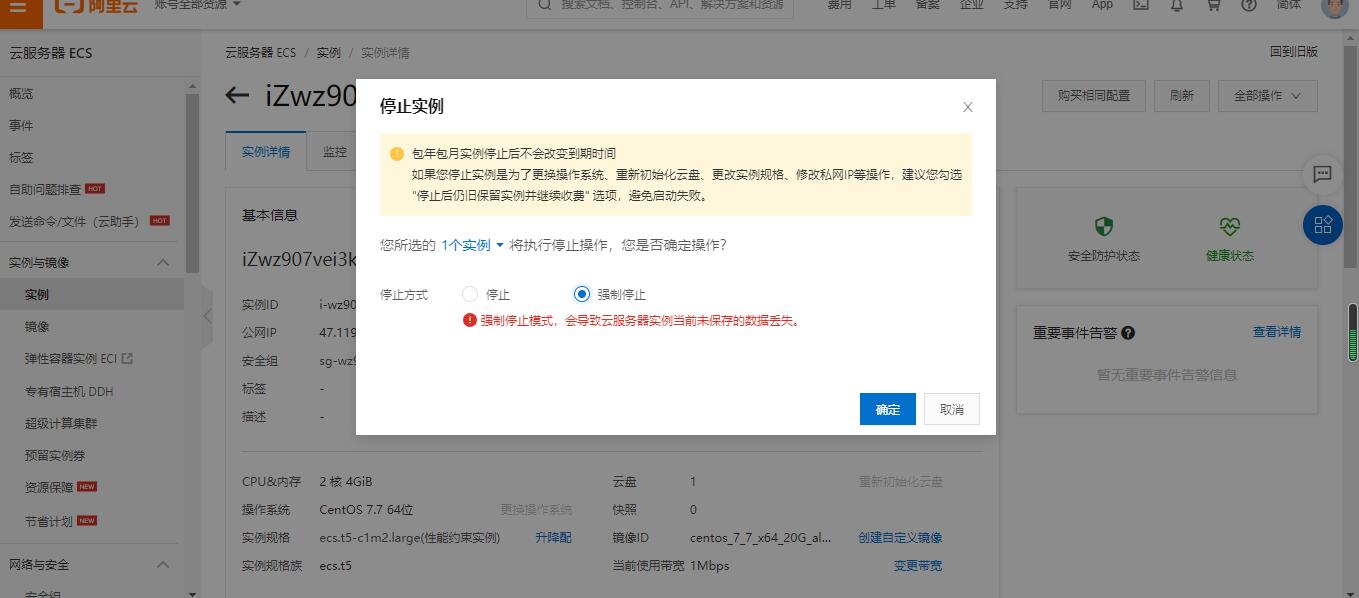Image resolution: width=1359 pixels, height=598 pixels.
Task: Collapse the left sidebar using the handle
Action: click(207, 316)
